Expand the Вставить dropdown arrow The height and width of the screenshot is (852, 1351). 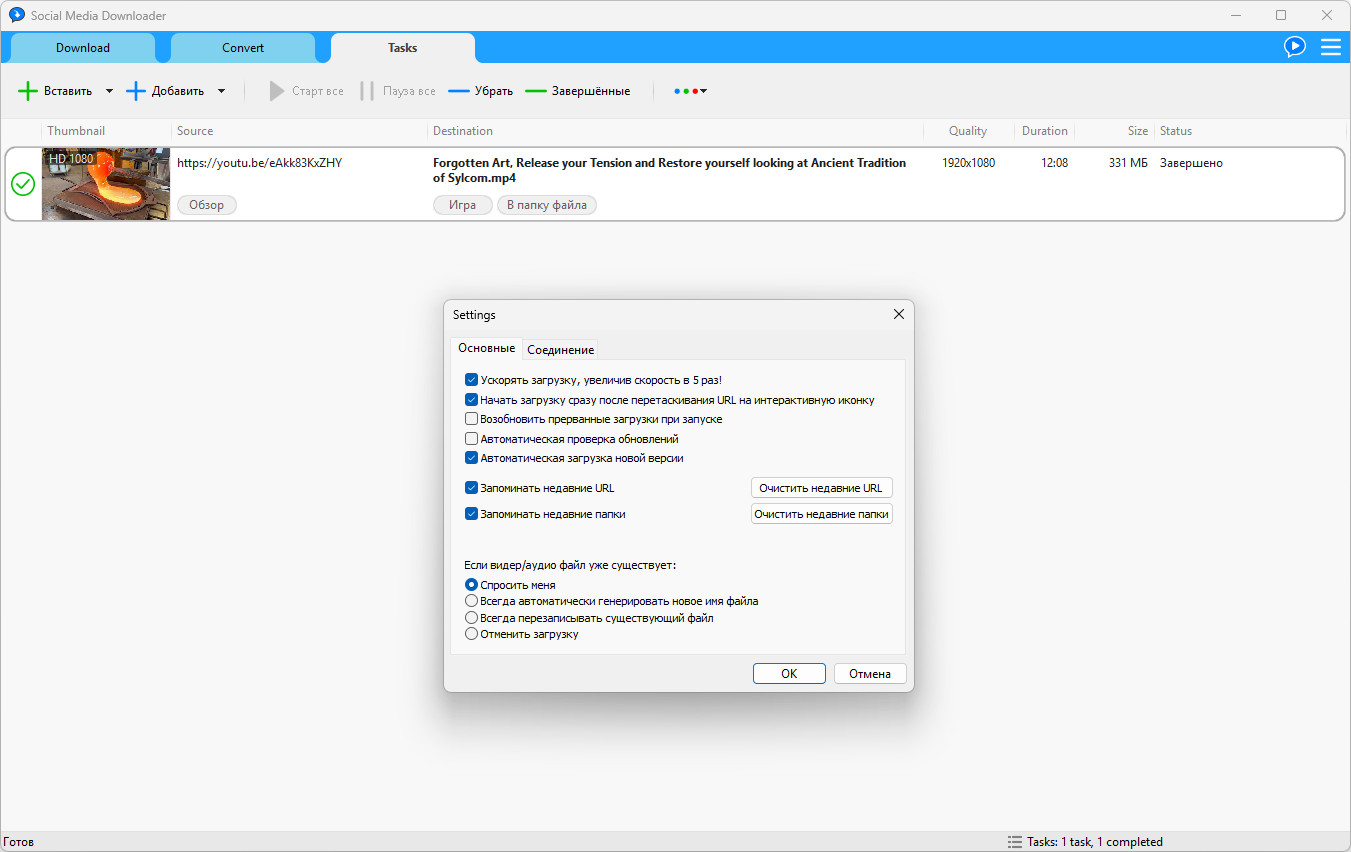click(109, 91)
